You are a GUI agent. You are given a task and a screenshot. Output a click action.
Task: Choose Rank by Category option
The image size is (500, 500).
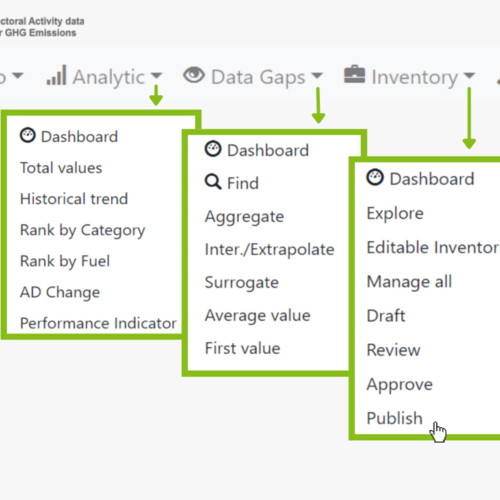pos(83,231)
